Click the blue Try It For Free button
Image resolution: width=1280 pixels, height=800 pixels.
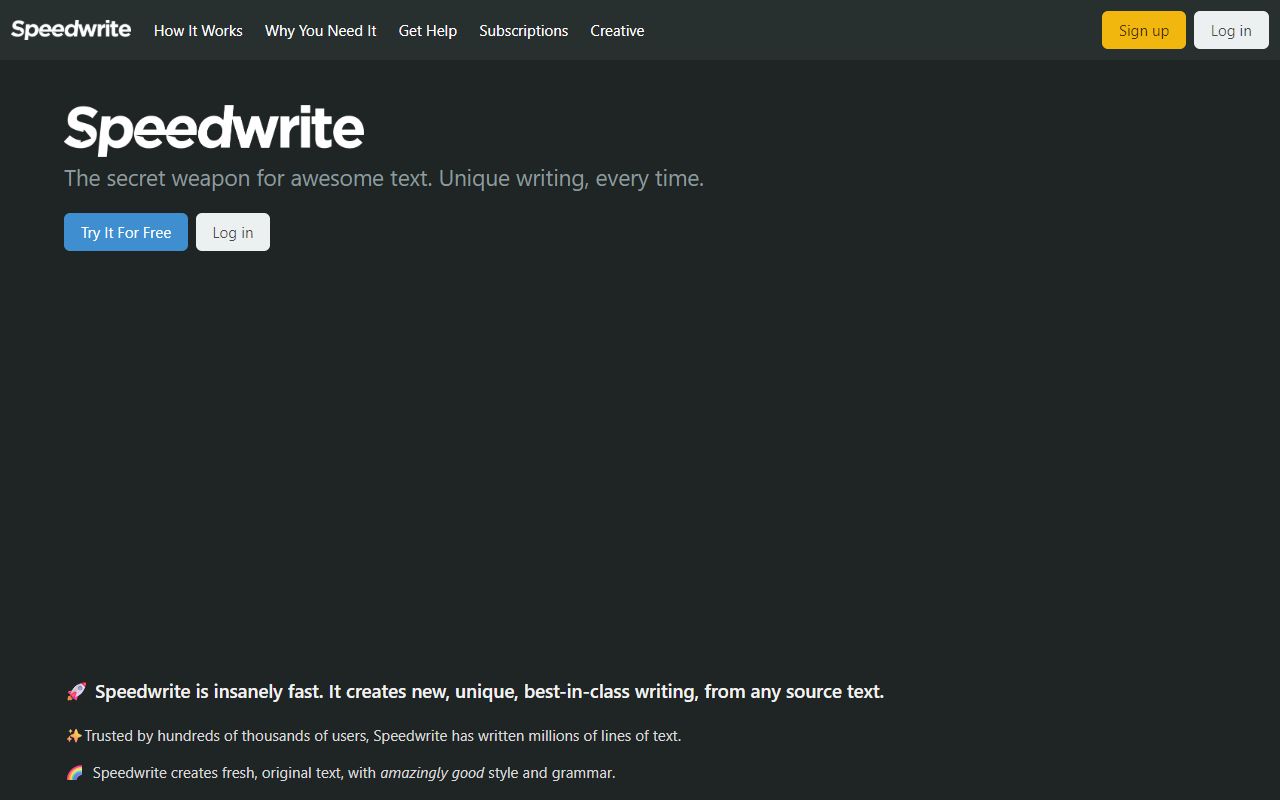tap(125, 232)
